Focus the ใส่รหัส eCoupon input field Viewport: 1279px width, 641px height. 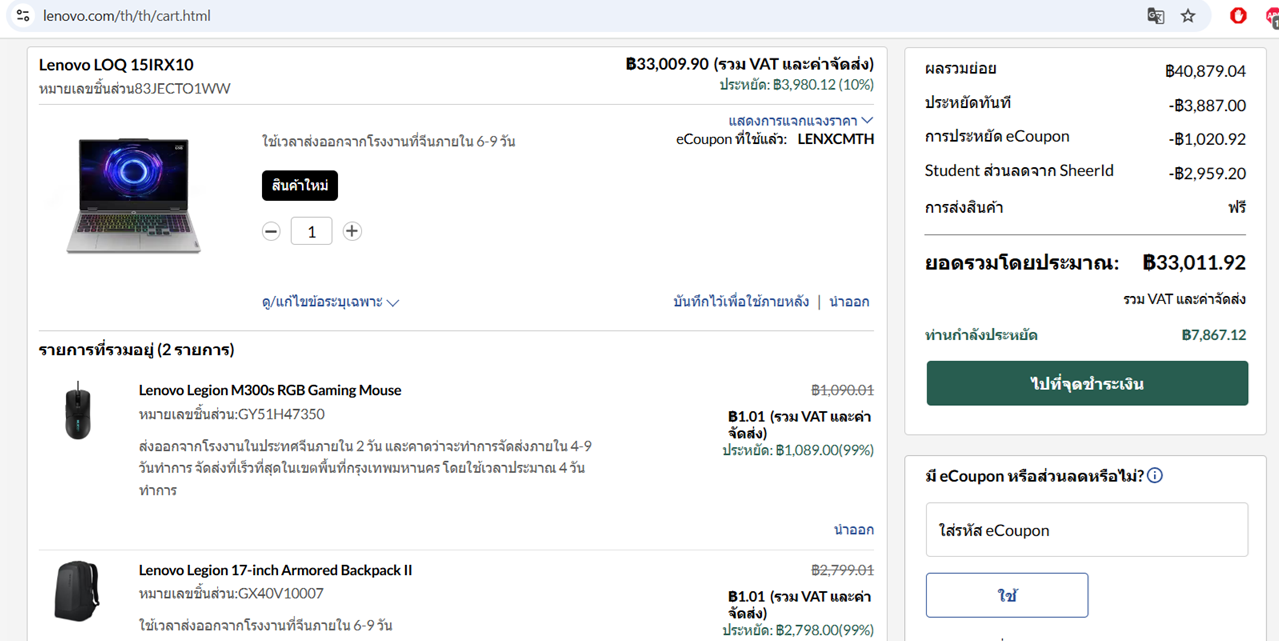[1087, 530]
